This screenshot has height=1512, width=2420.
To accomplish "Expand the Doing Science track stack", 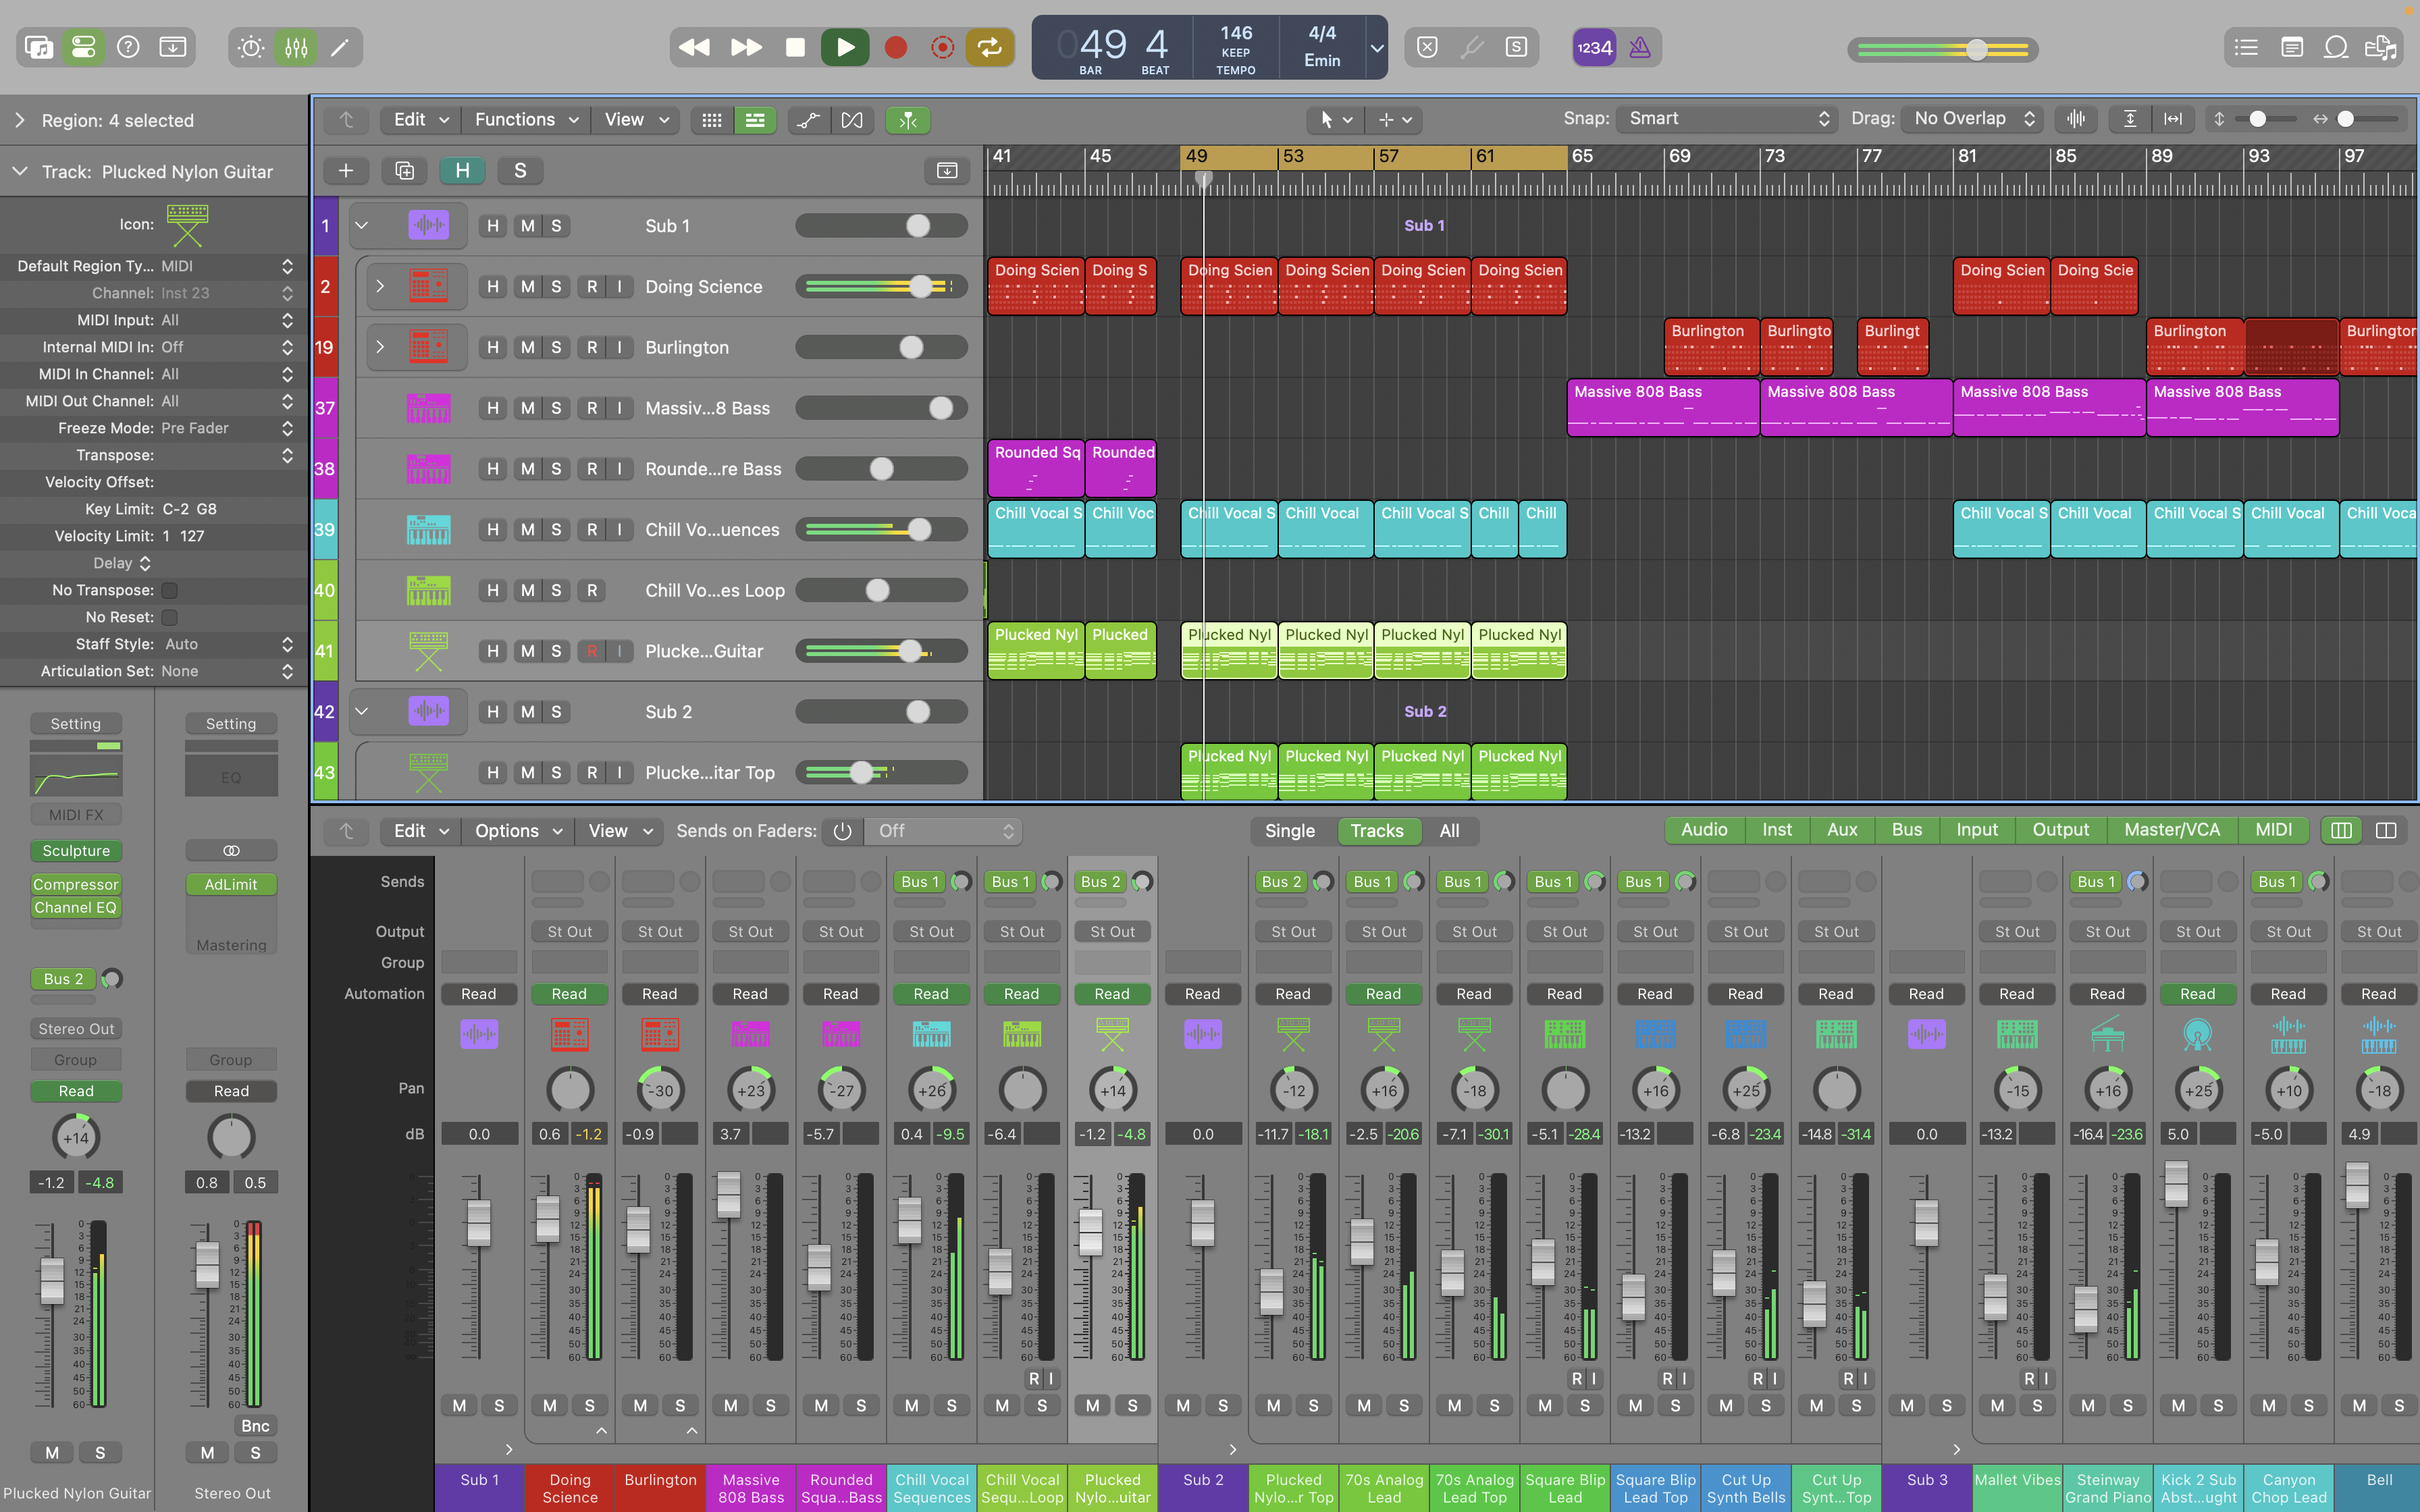I will coord(380,286).
